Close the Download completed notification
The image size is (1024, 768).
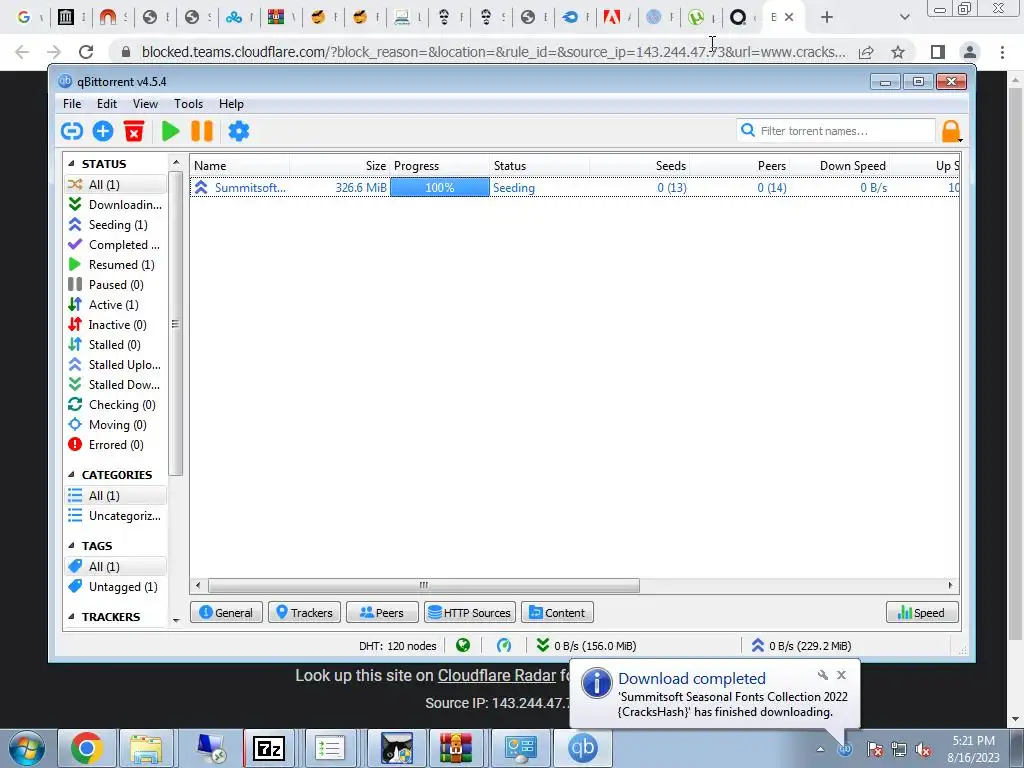pos(841,675)
